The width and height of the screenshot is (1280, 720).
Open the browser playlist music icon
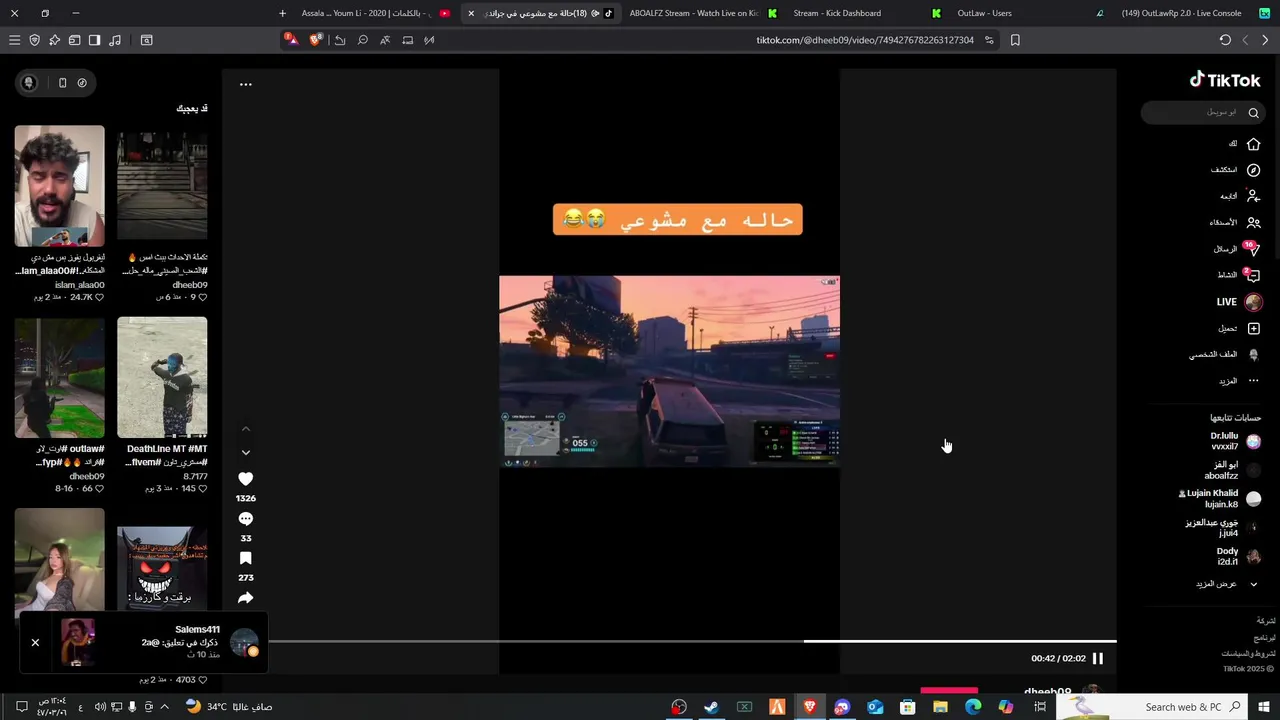[114, 40]
